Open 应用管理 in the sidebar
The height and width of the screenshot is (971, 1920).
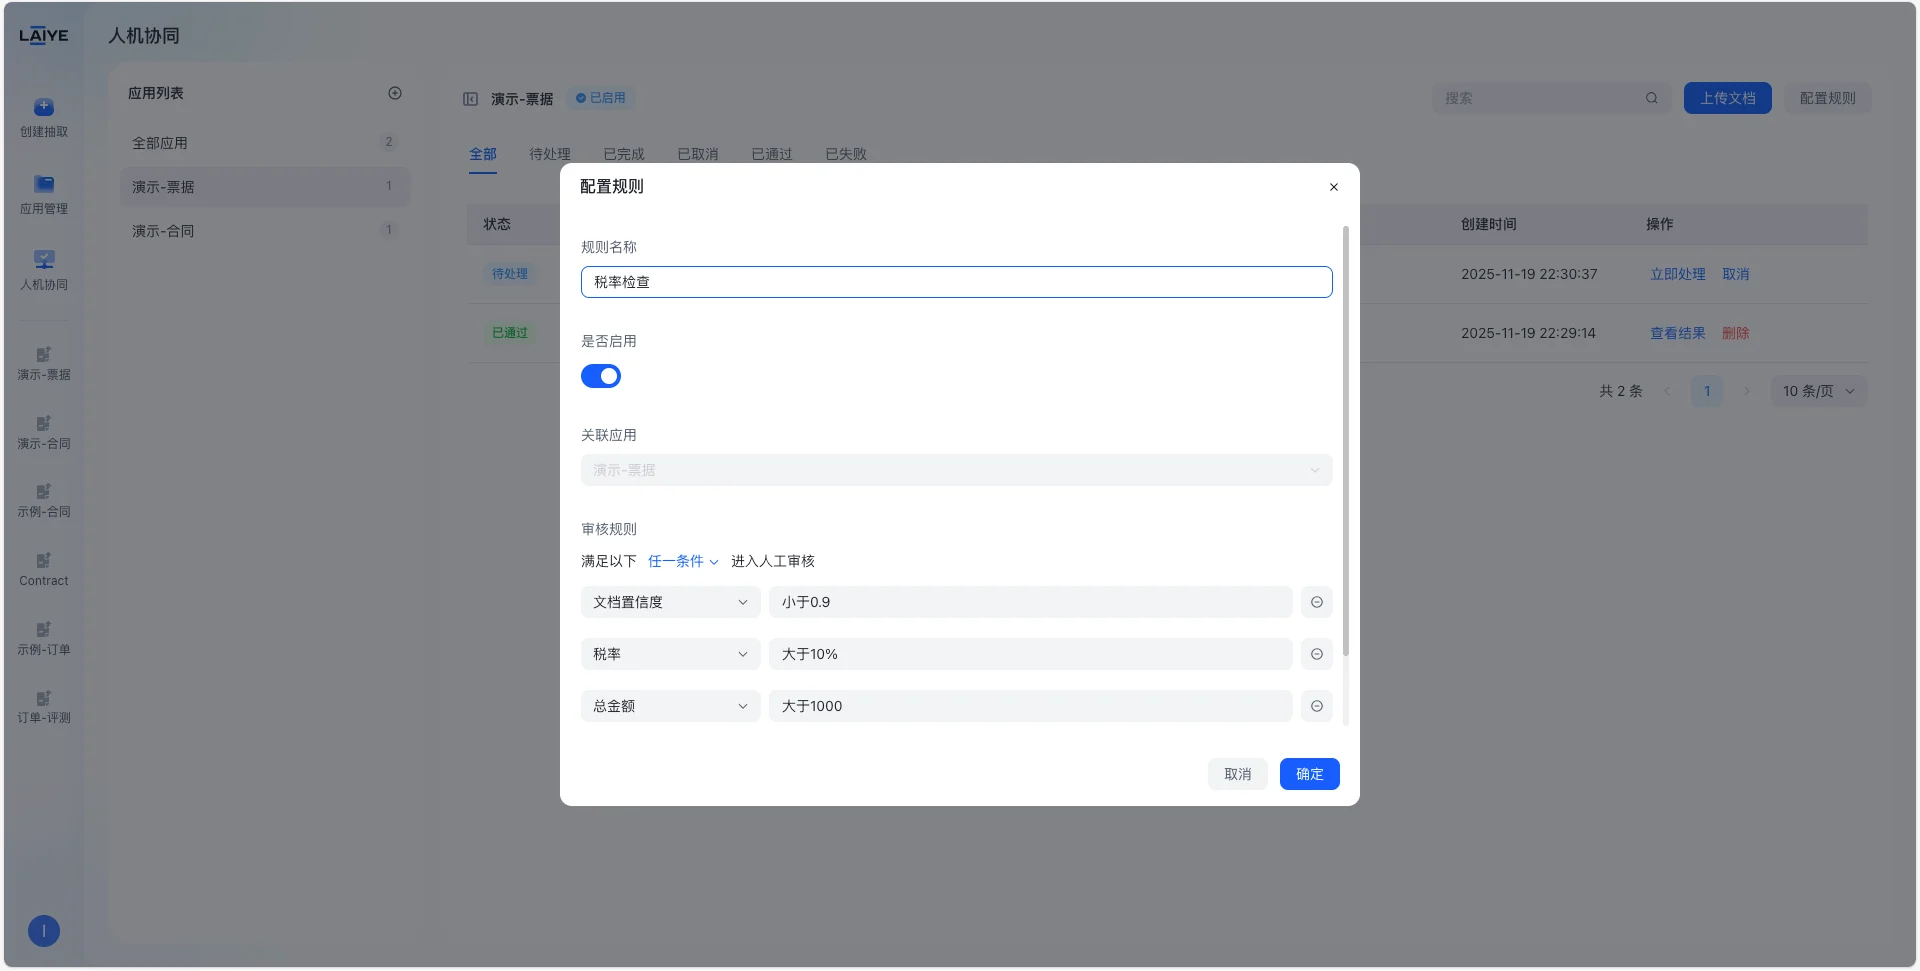(x=44, y=195)
